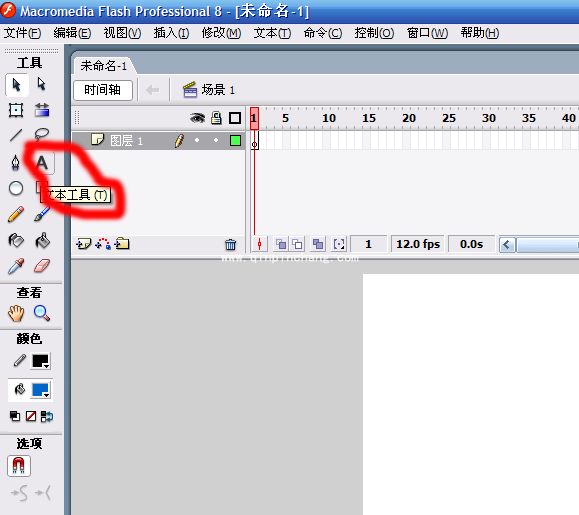The height and width of the screenshot is (515, 579).
Task: Select the Text tool
Action: click(x=42, y=163)
